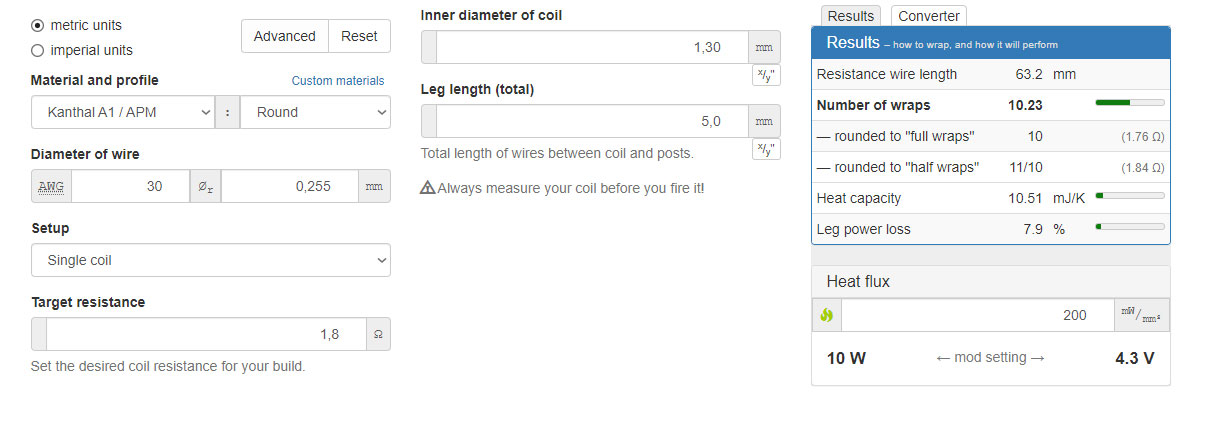
Task: Click the x/y fraction icon under leg length
Action: (x=765, y=149)
